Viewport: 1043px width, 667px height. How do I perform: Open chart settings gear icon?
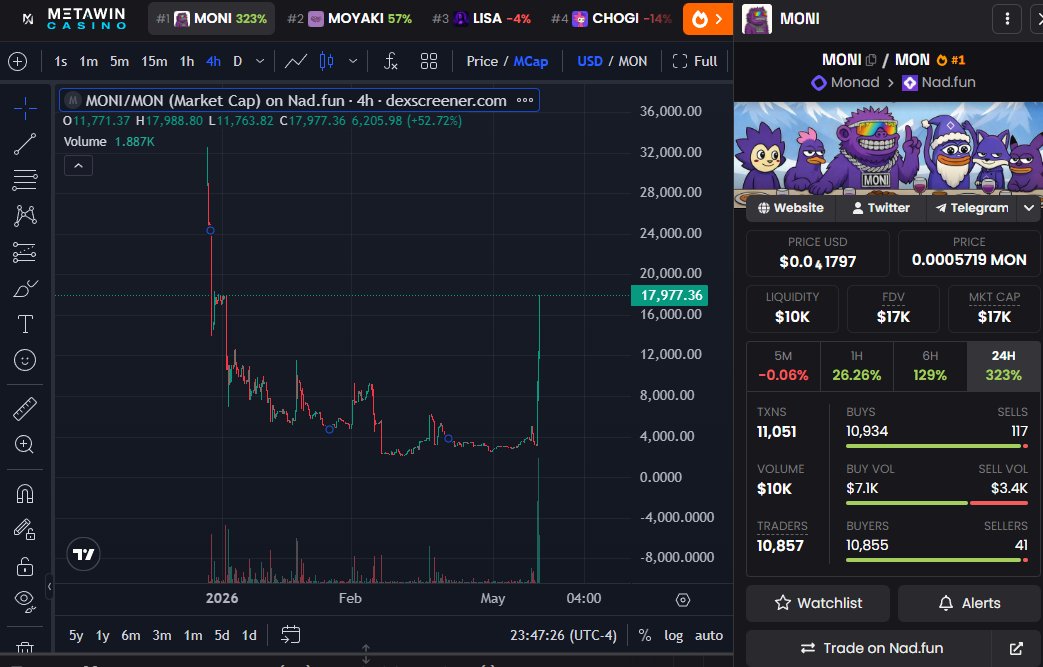[683, 600]
